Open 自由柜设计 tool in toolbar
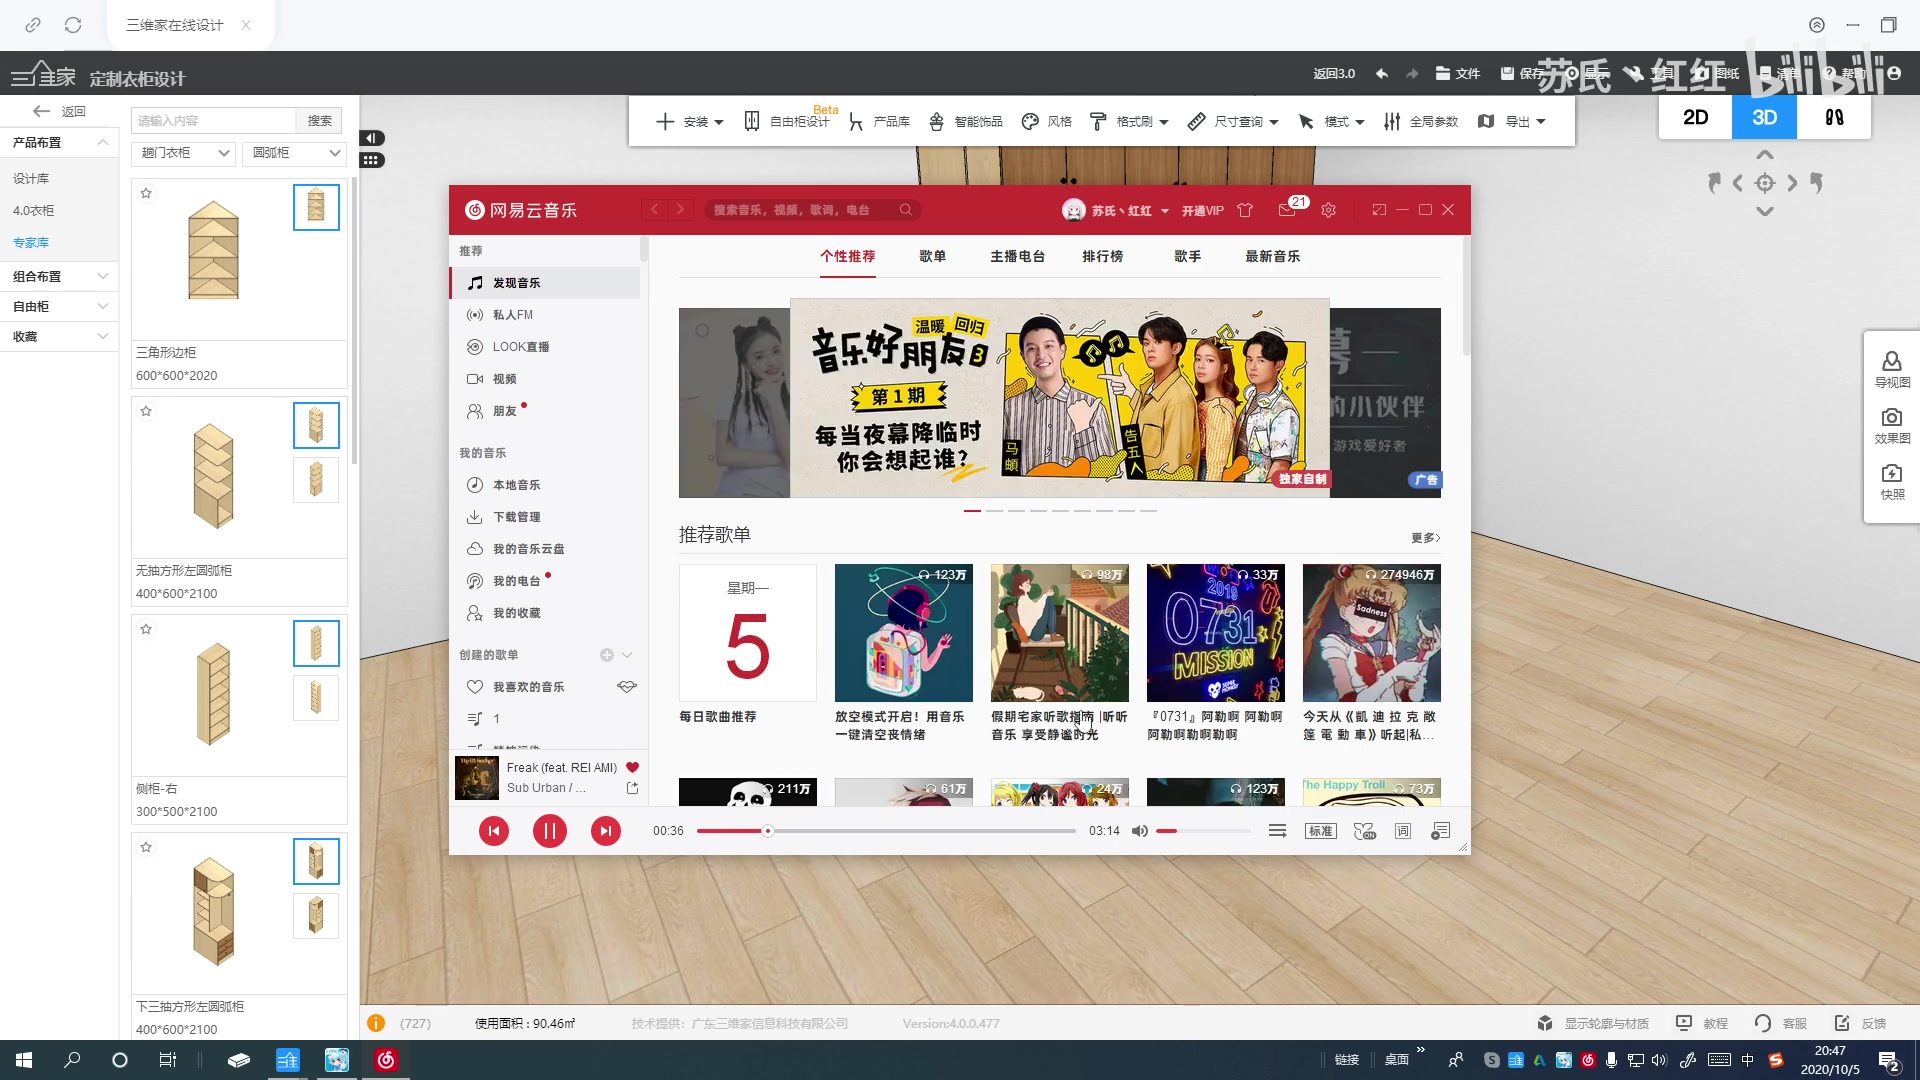1920x1080 pixels. coord(787,122)
